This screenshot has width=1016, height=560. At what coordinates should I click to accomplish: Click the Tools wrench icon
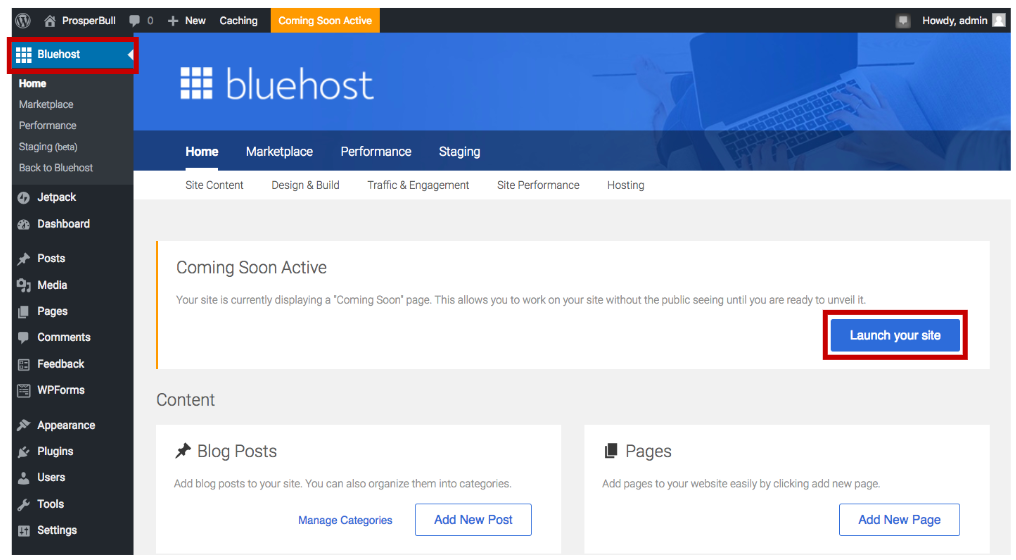24,504
